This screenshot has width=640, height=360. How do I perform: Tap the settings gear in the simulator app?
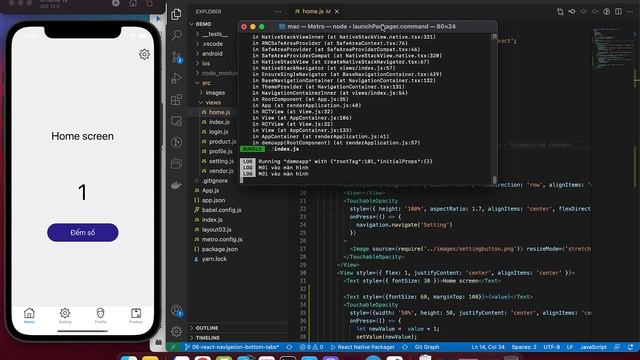[144, 54]
